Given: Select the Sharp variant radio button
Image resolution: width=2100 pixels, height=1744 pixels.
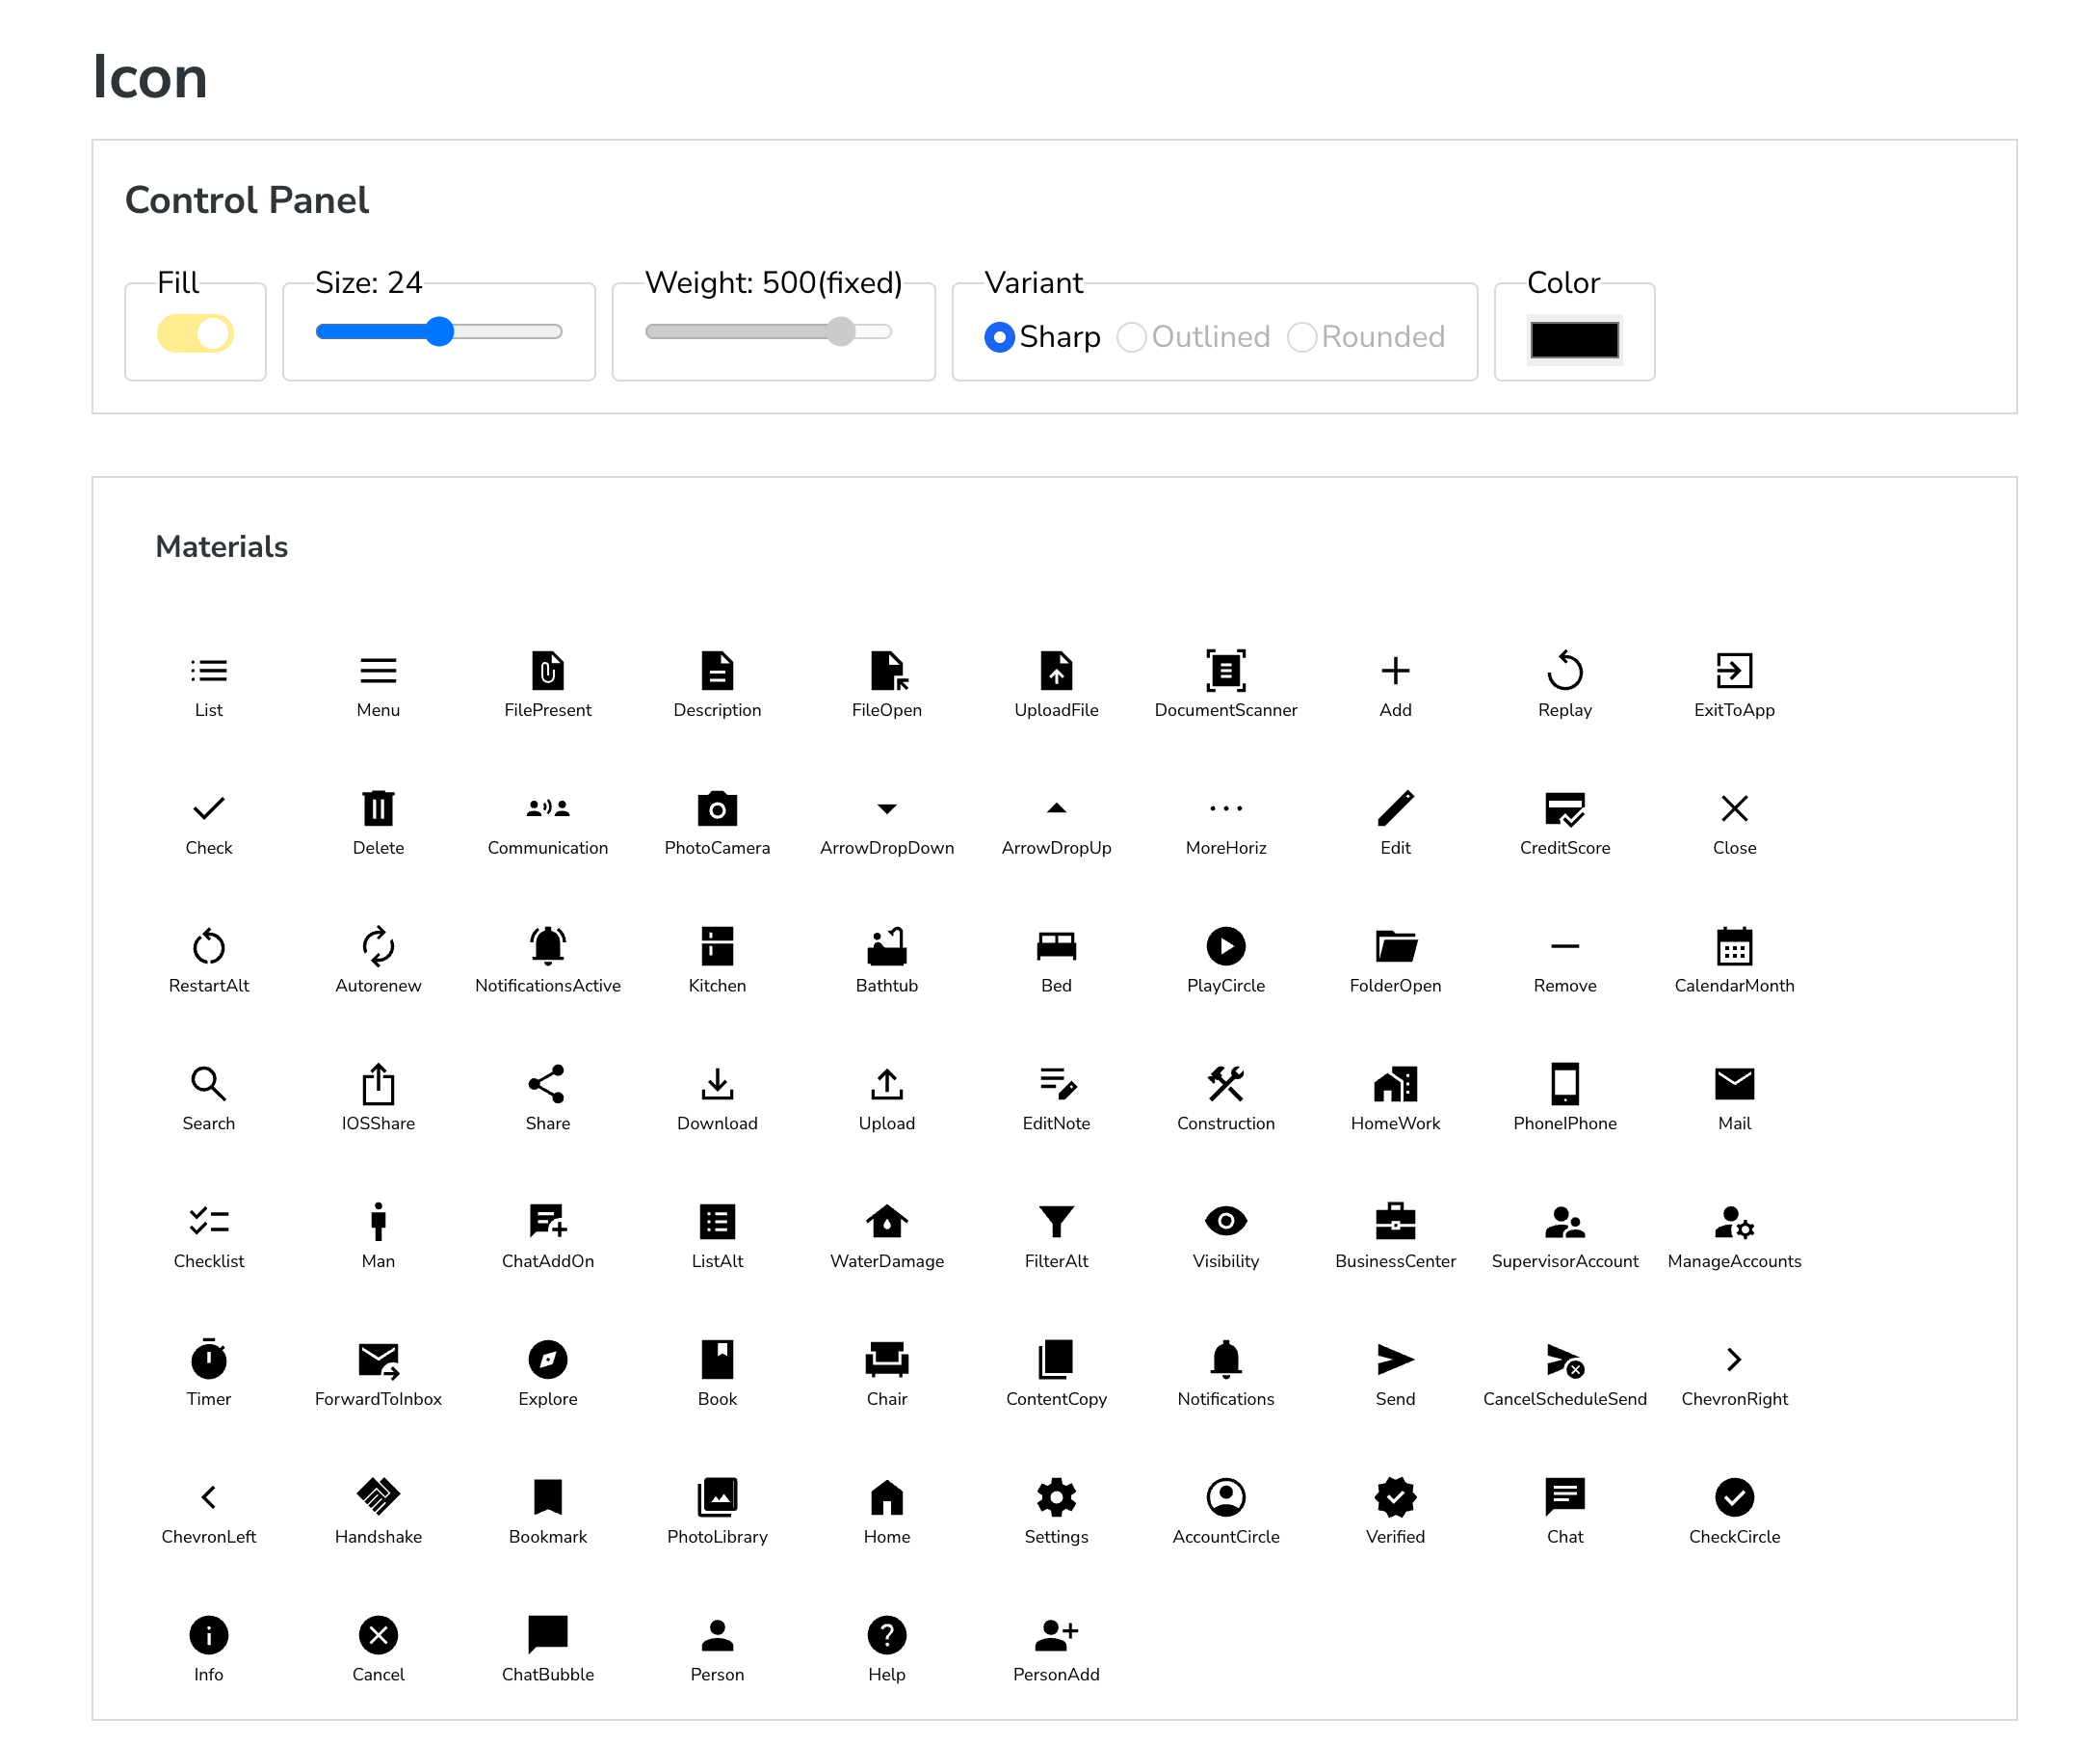Looking at the screenshot, I should pos(999,337).
